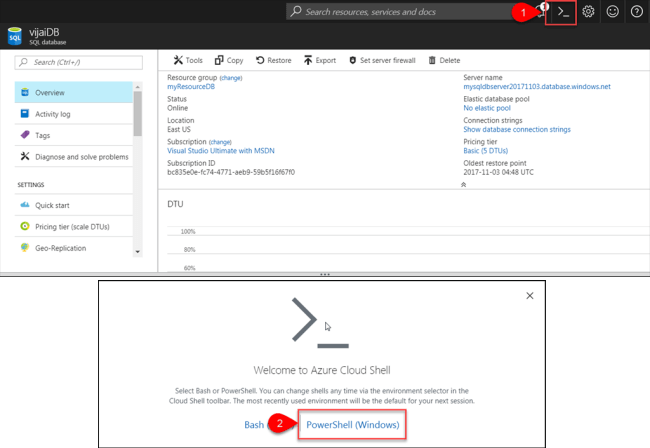Collapse the essentials section with double chevron
Viewport: 650px width, 448px height.
(x=463, y=184)
